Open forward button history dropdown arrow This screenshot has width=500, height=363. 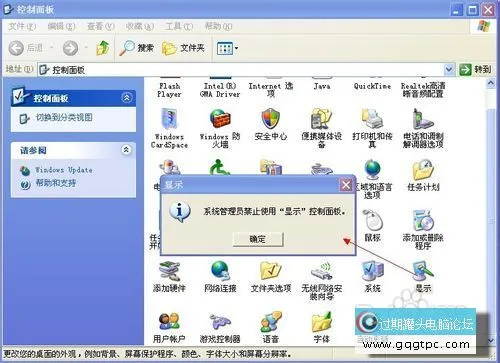click(86, 48)
